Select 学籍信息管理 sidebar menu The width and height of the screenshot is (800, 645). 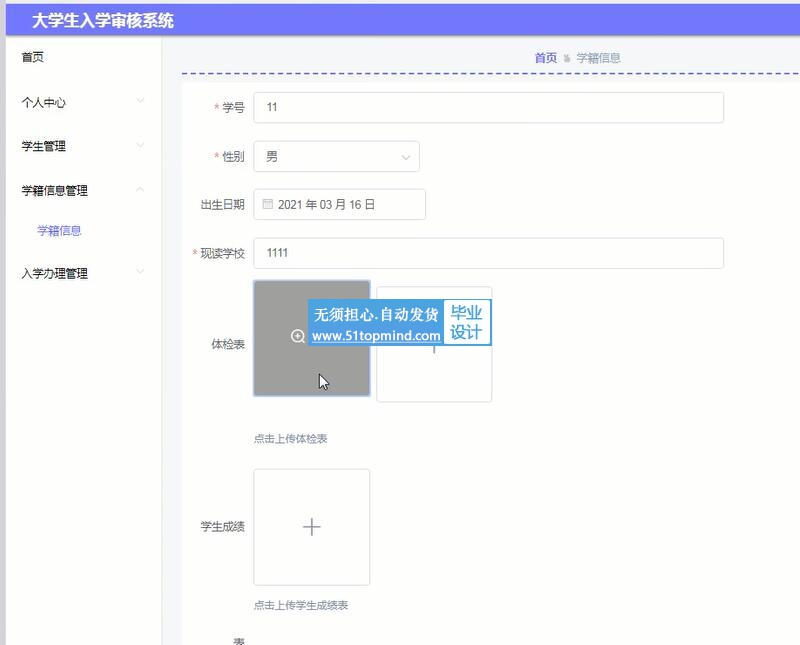[x=55, y=190]
